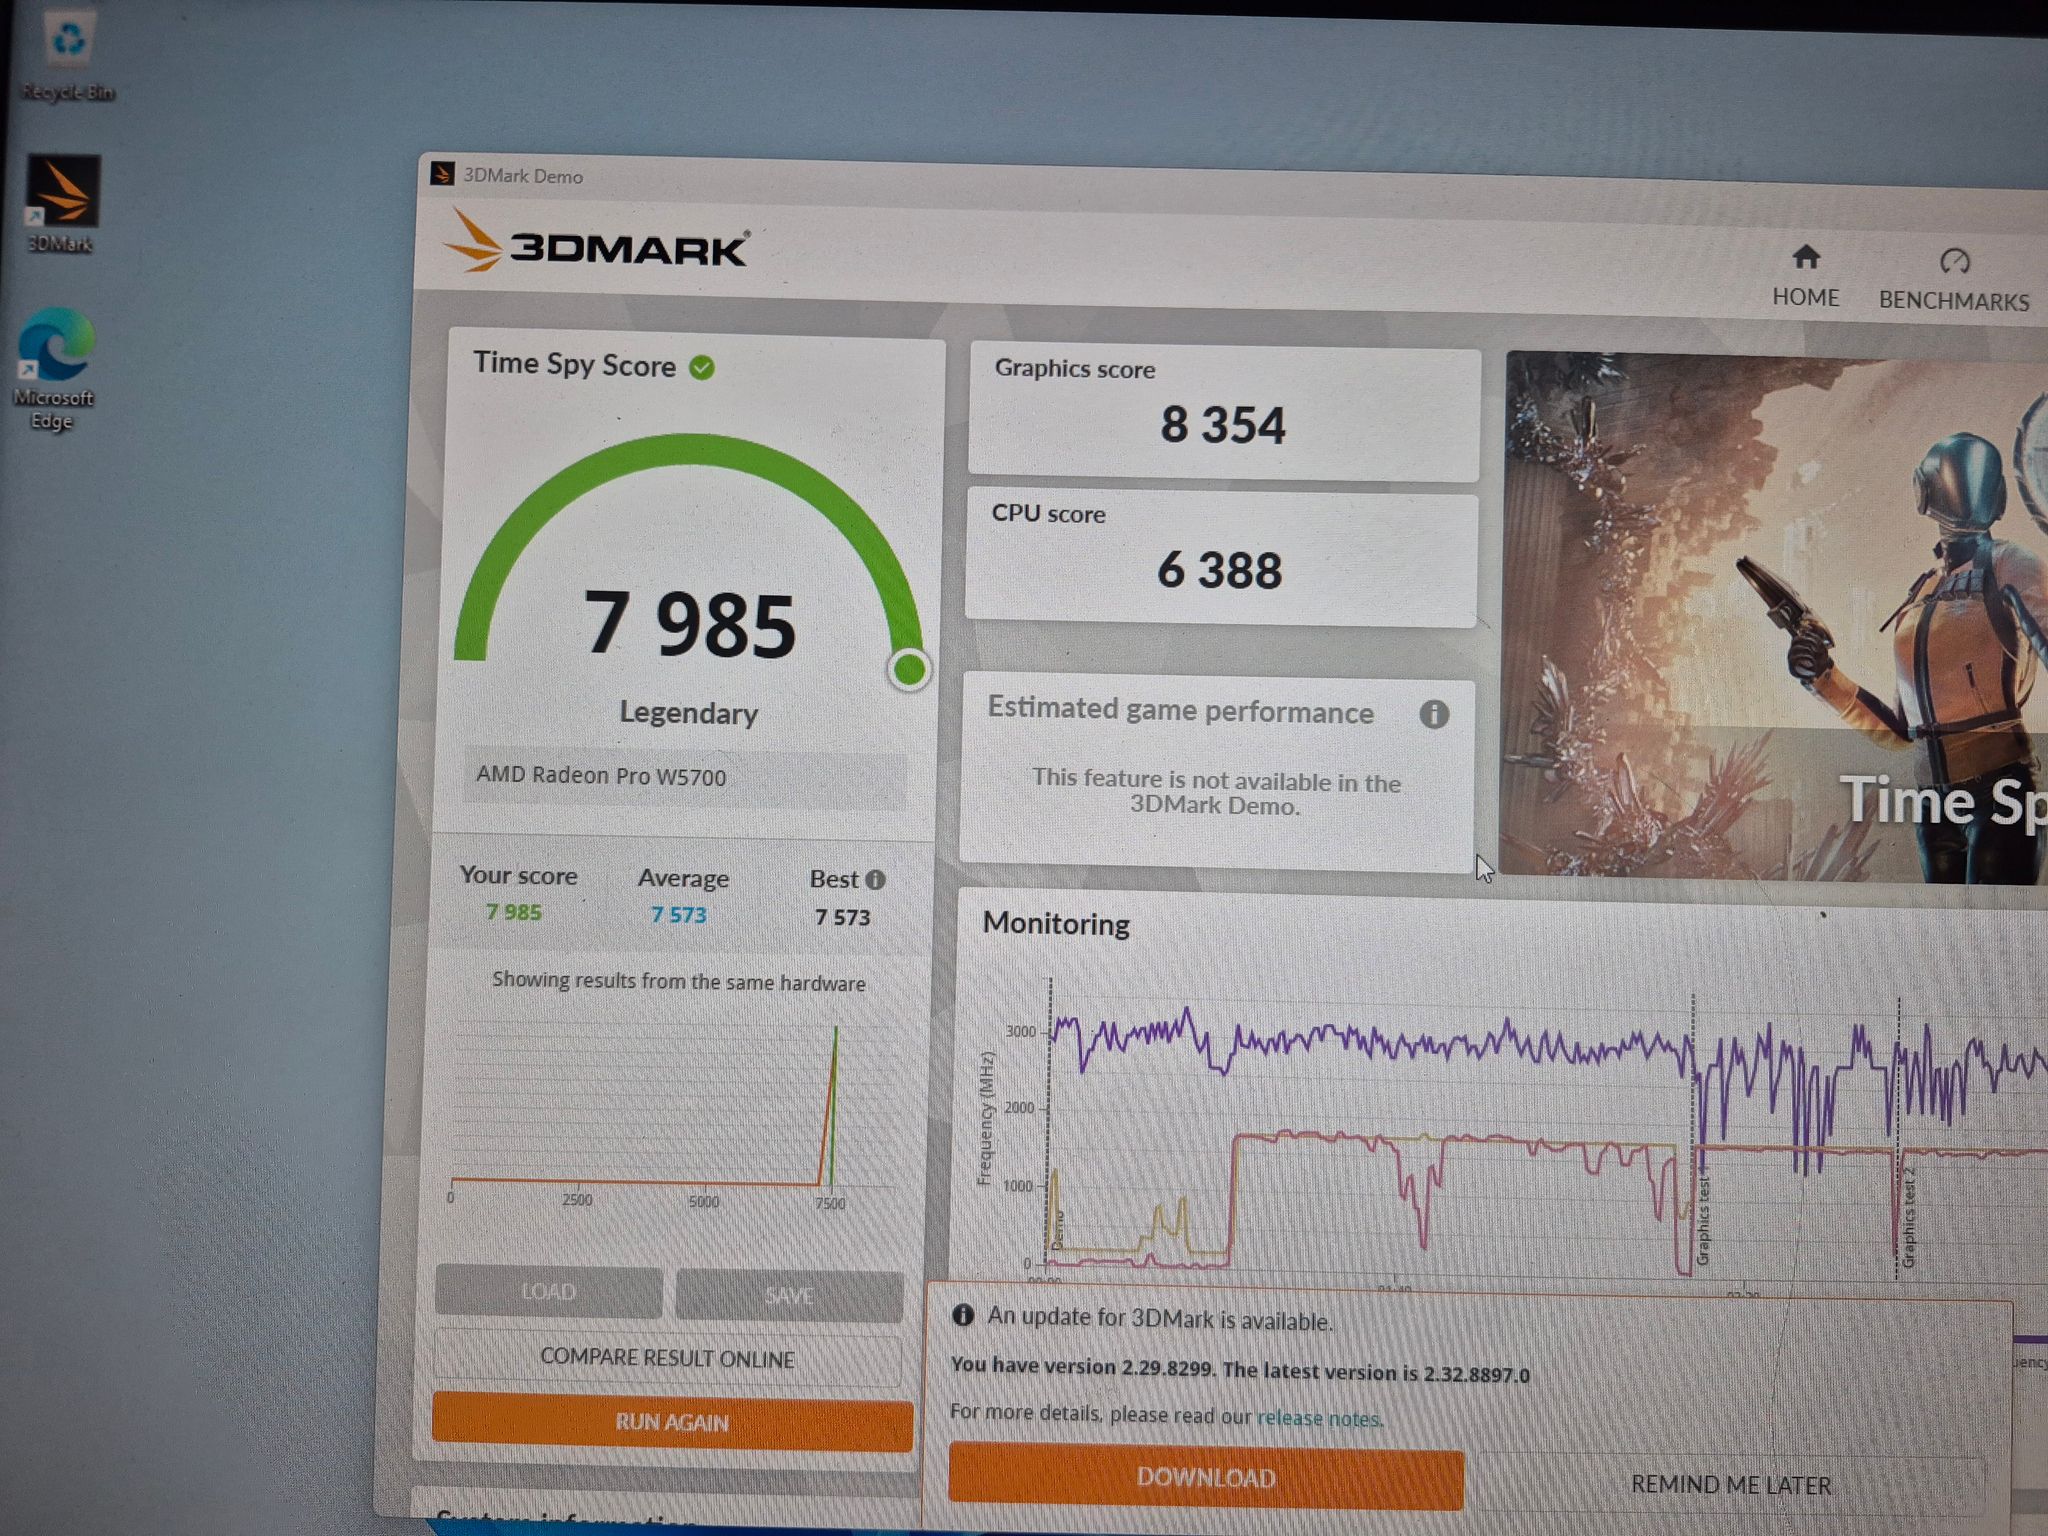
Task: Click the 3DMARK logo in the header
Action: (597, 243)
